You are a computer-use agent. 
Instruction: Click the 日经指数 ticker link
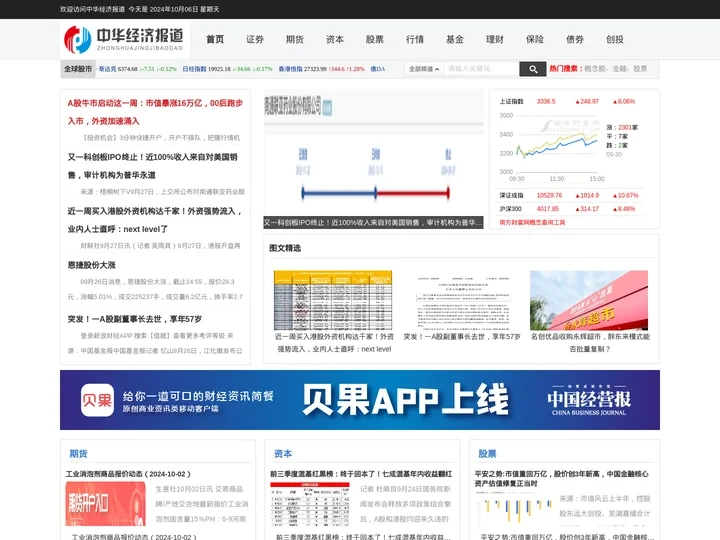(194, 69)
